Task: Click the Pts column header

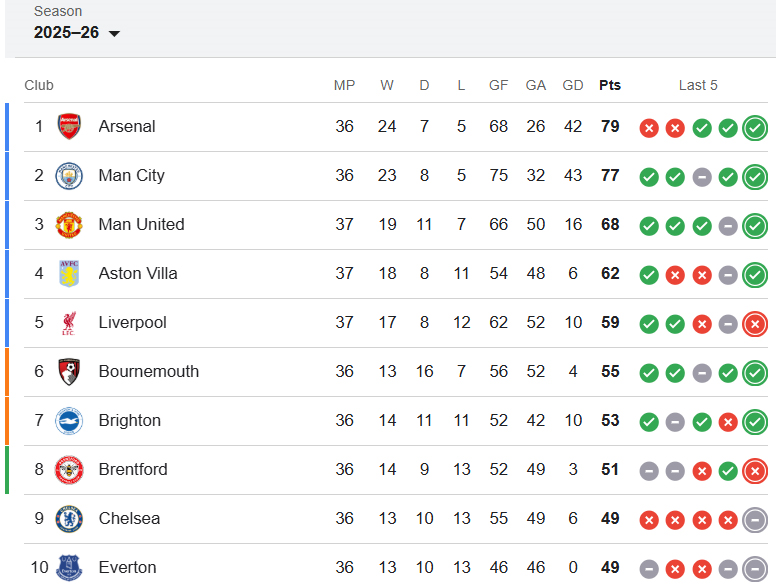Action: click(x=610, y=85)
